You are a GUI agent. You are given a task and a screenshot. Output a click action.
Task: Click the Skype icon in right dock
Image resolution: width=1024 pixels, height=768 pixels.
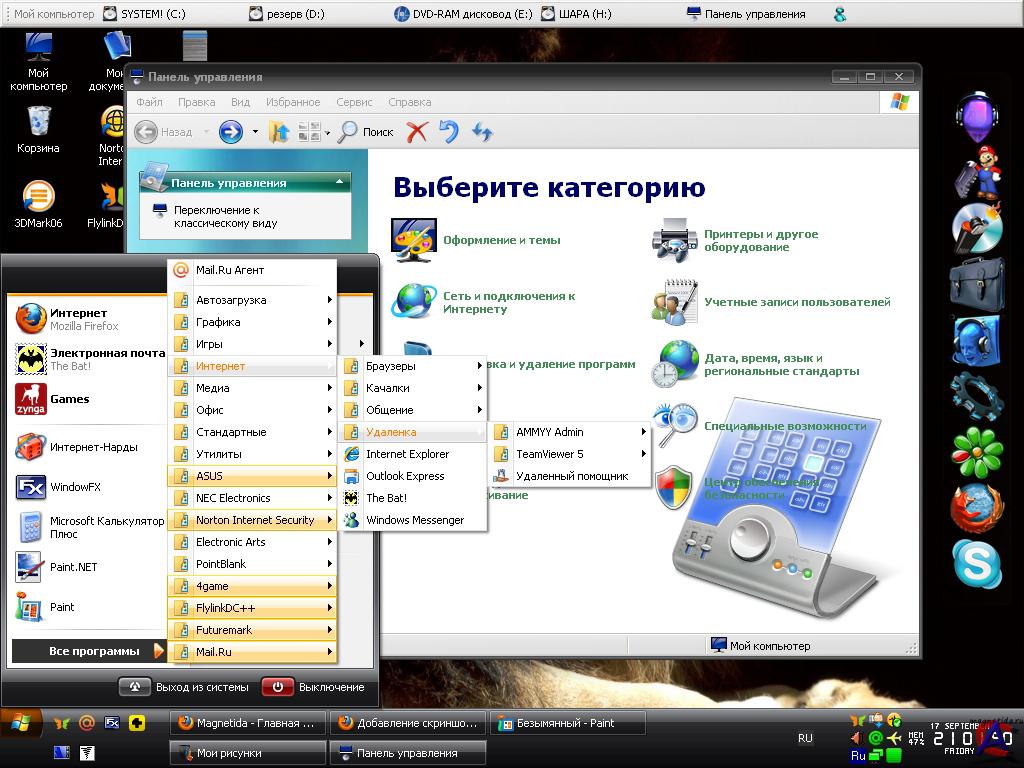click(977, 563)
